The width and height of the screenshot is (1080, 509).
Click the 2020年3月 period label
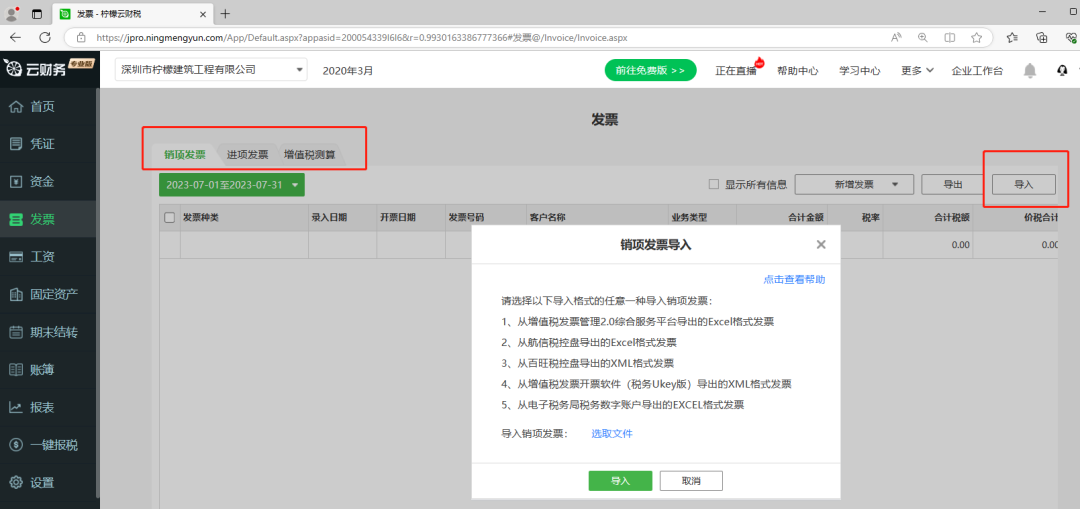[348, 70]
